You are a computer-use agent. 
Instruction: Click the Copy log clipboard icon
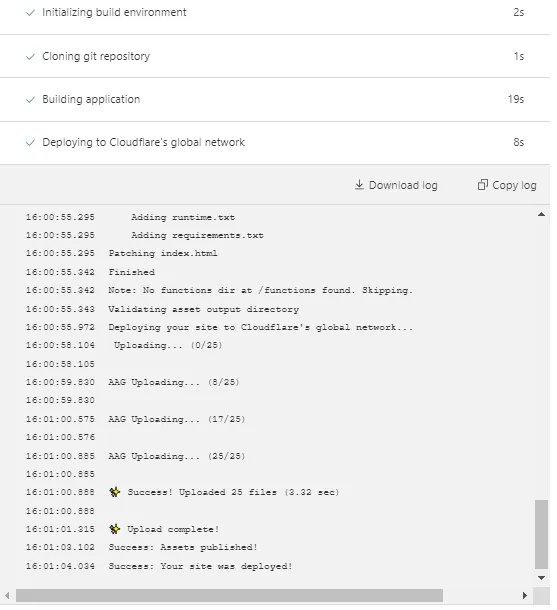click(x=482, y=185)
